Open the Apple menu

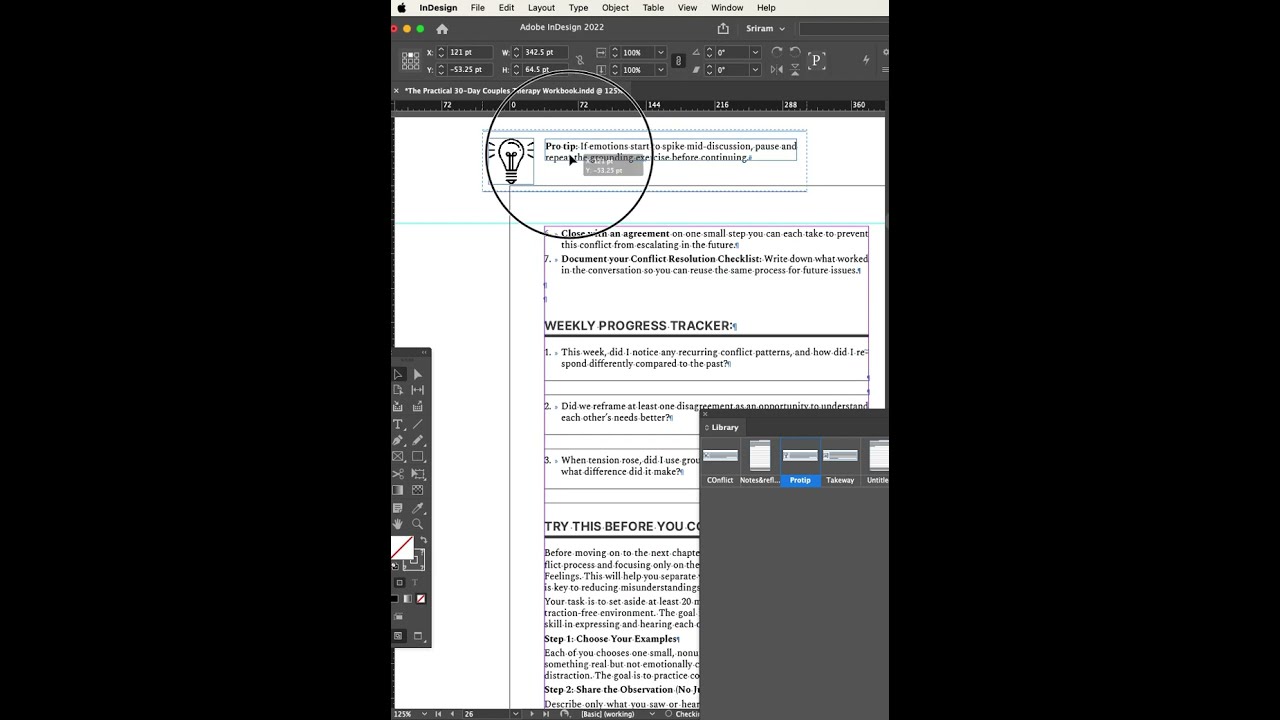click(x=402, y=8)
